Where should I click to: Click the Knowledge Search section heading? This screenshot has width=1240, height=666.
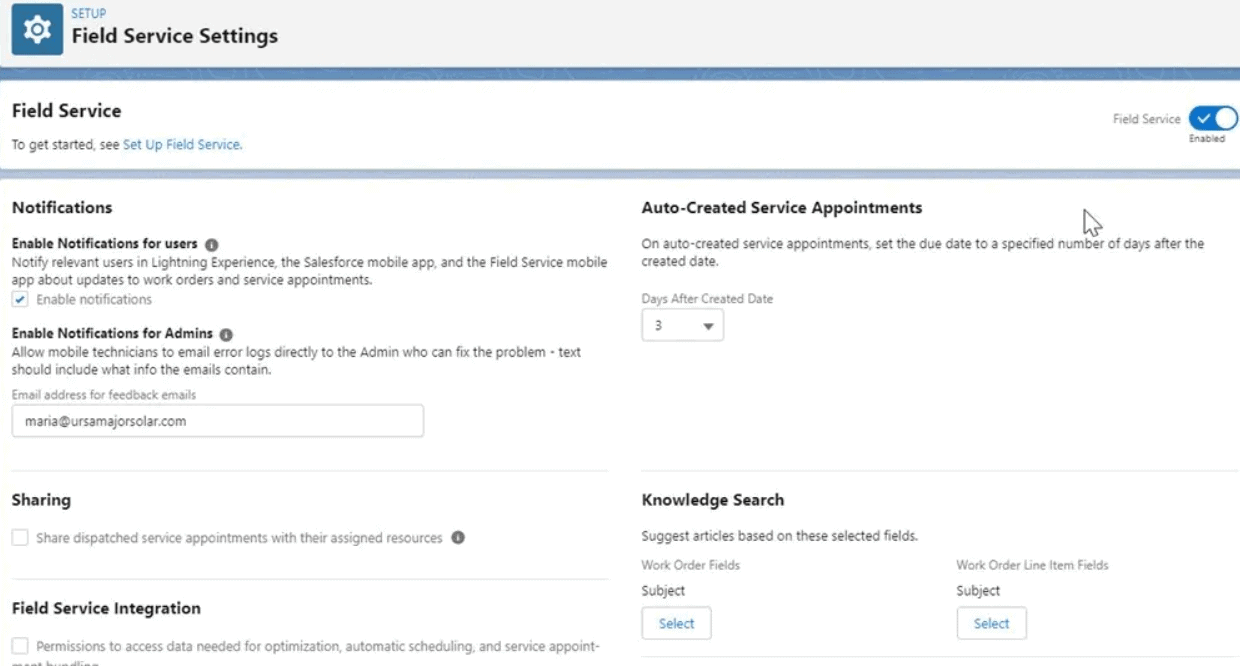click(712, 500)
